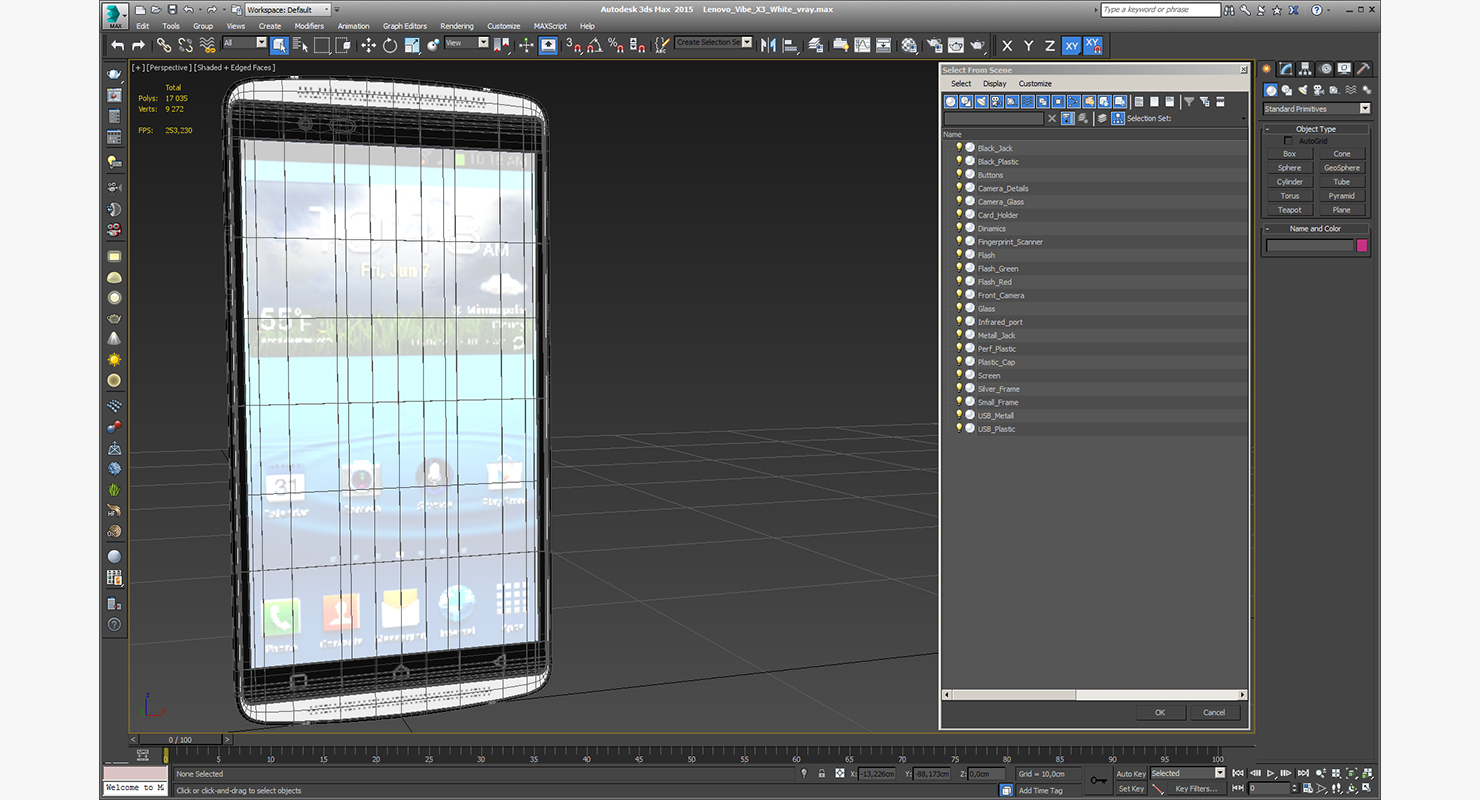This screenshot has width=1480, height=800.
Task: Click the Undo arrow in main toolbar
Action: pos(118,45)
